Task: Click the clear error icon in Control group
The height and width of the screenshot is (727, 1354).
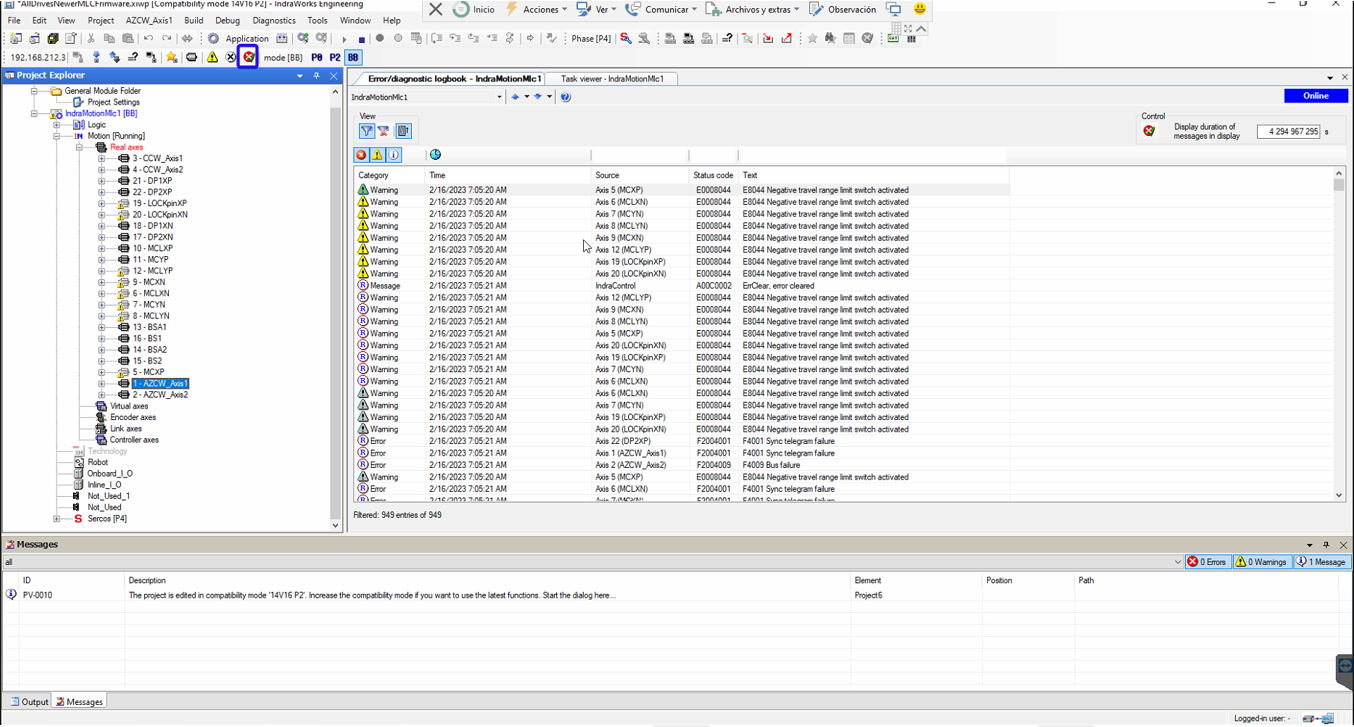Action: click(1149, 131)
